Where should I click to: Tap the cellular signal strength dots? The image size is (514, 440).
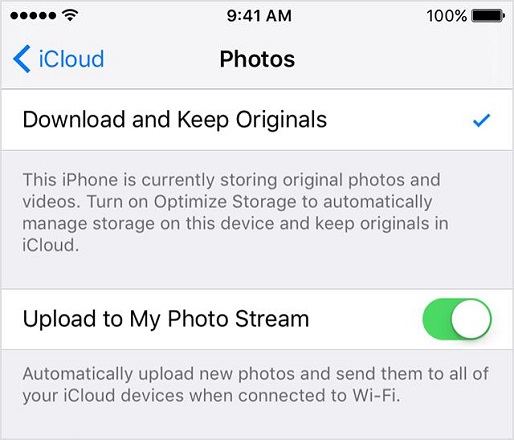(33, 15)
